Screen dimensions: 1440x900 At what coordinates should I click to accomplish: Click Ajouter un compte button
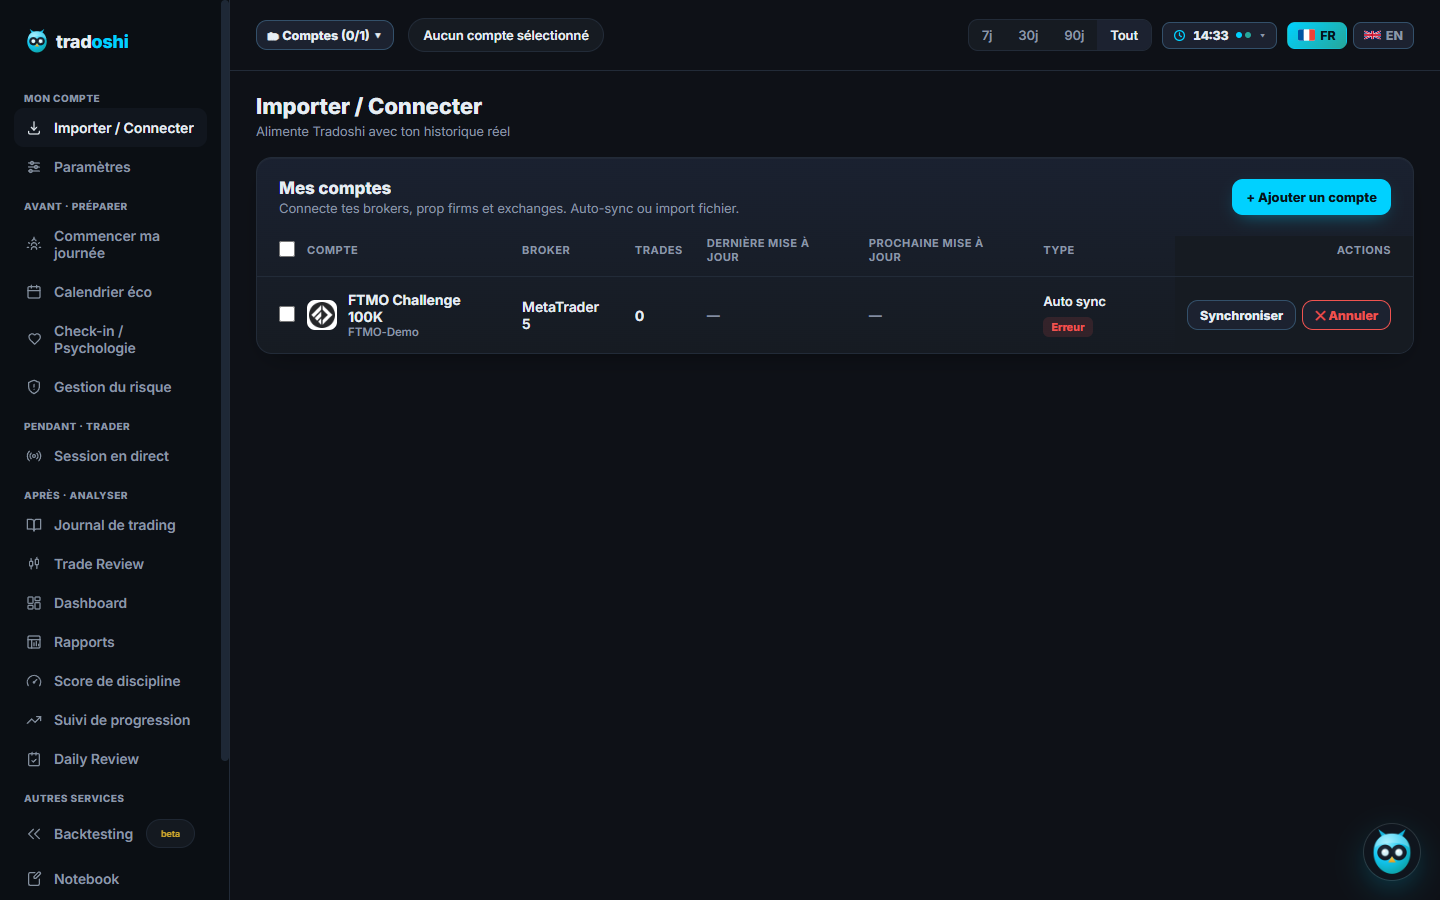(x=1311, y=197)
